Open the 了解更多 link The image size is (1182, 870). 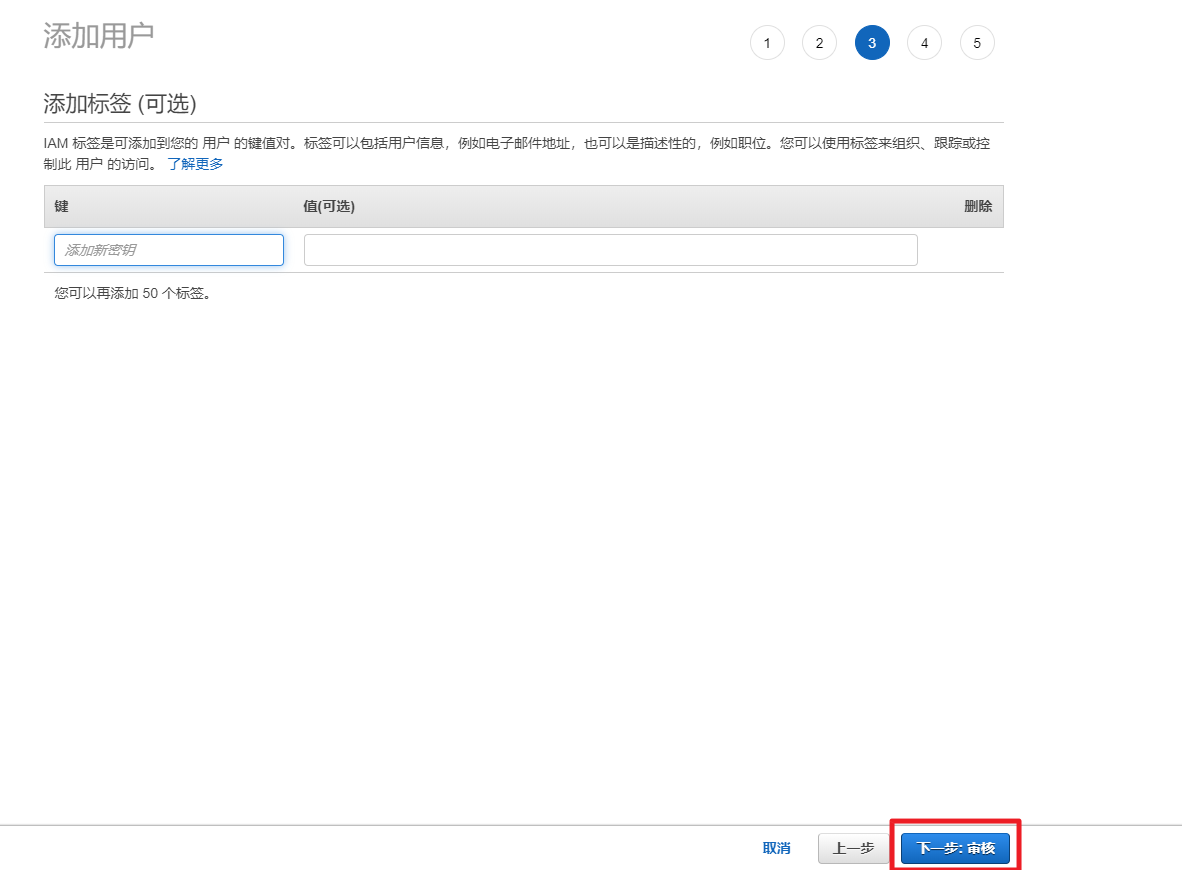click(195, 164)
